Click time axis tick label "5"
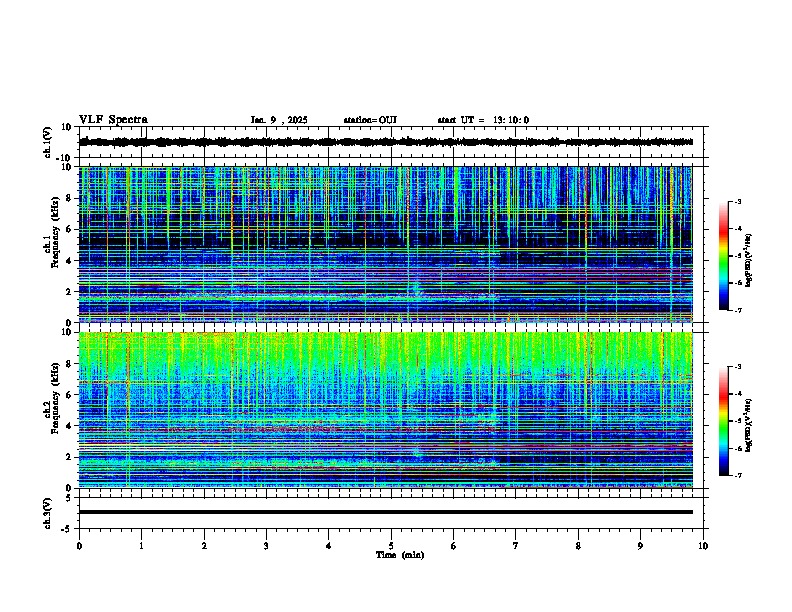 pyautogui.click(x=391, y=546)
